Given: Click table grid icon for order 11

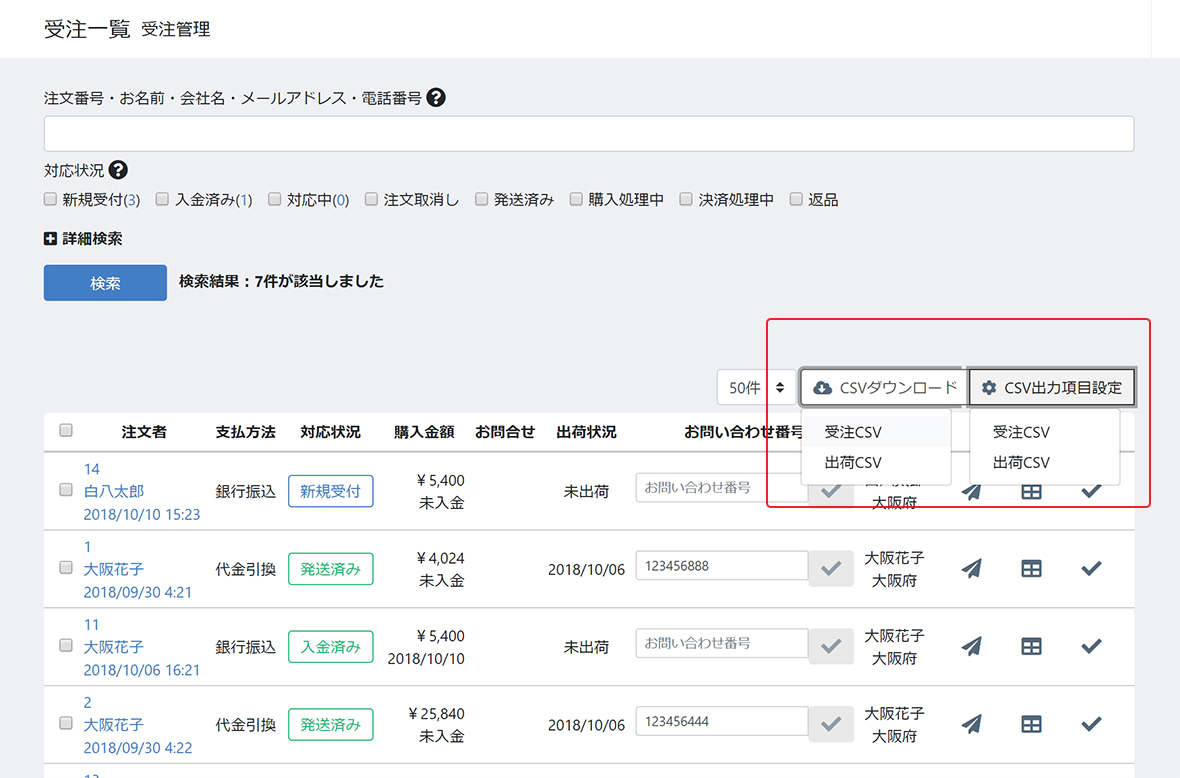Looking at the screenshot, I should [1031, 646].
